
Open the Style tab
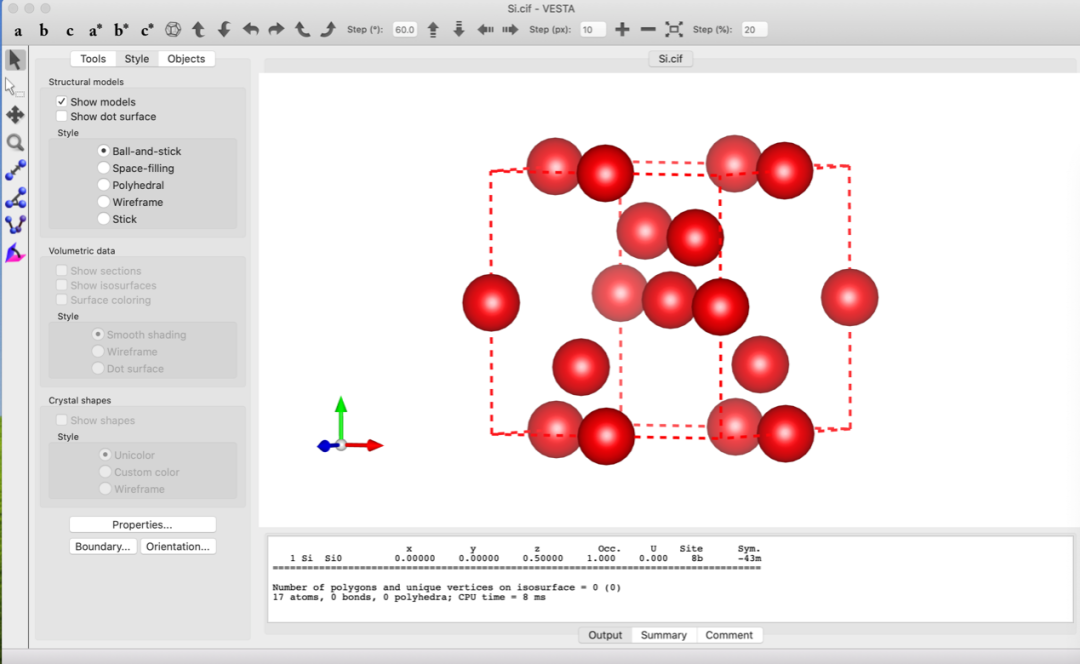click(x=136, y=59)
